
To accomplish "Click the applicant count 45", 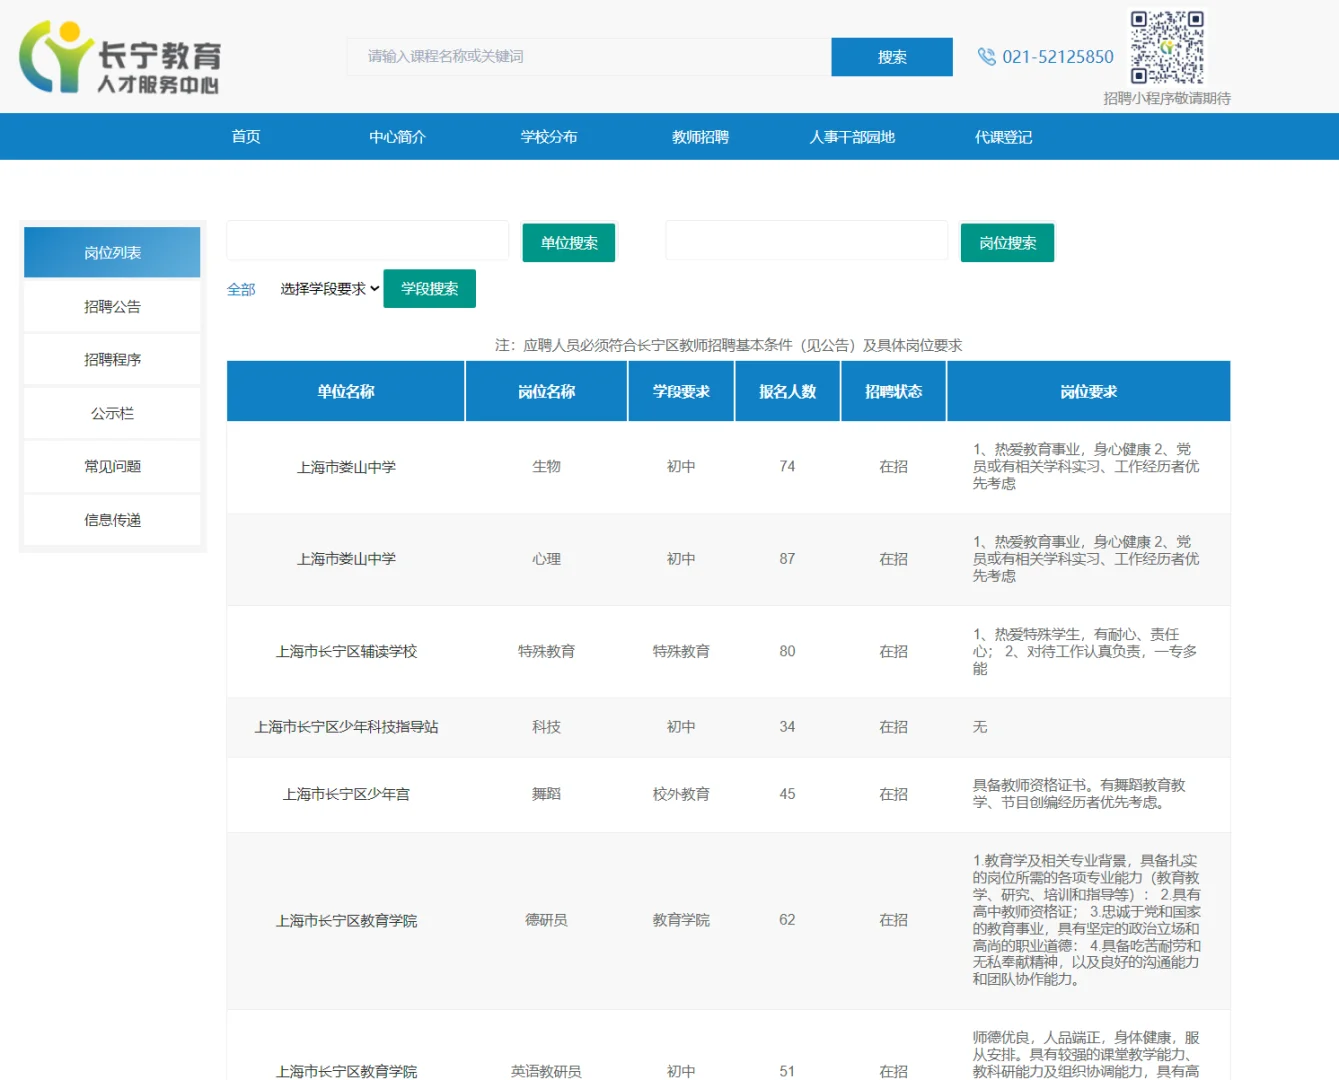I will pyautogui.click(x=787, y=794).
